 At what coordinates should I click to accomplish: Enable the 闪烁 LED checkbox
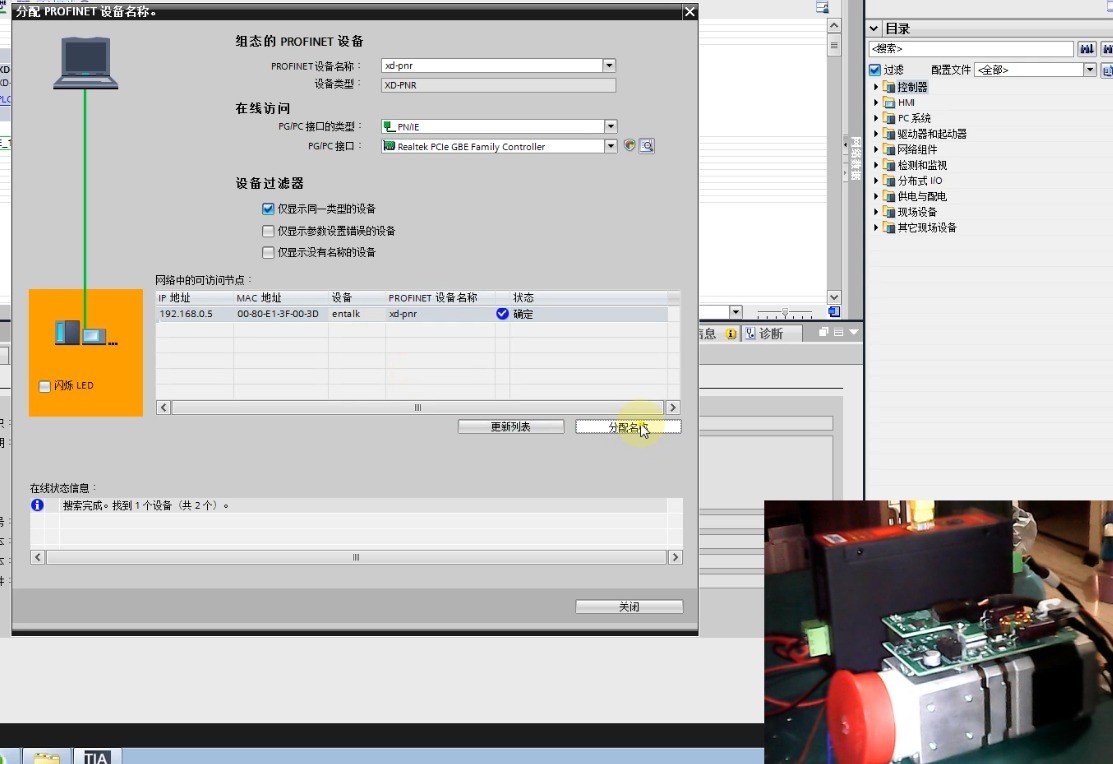[45, 386]
